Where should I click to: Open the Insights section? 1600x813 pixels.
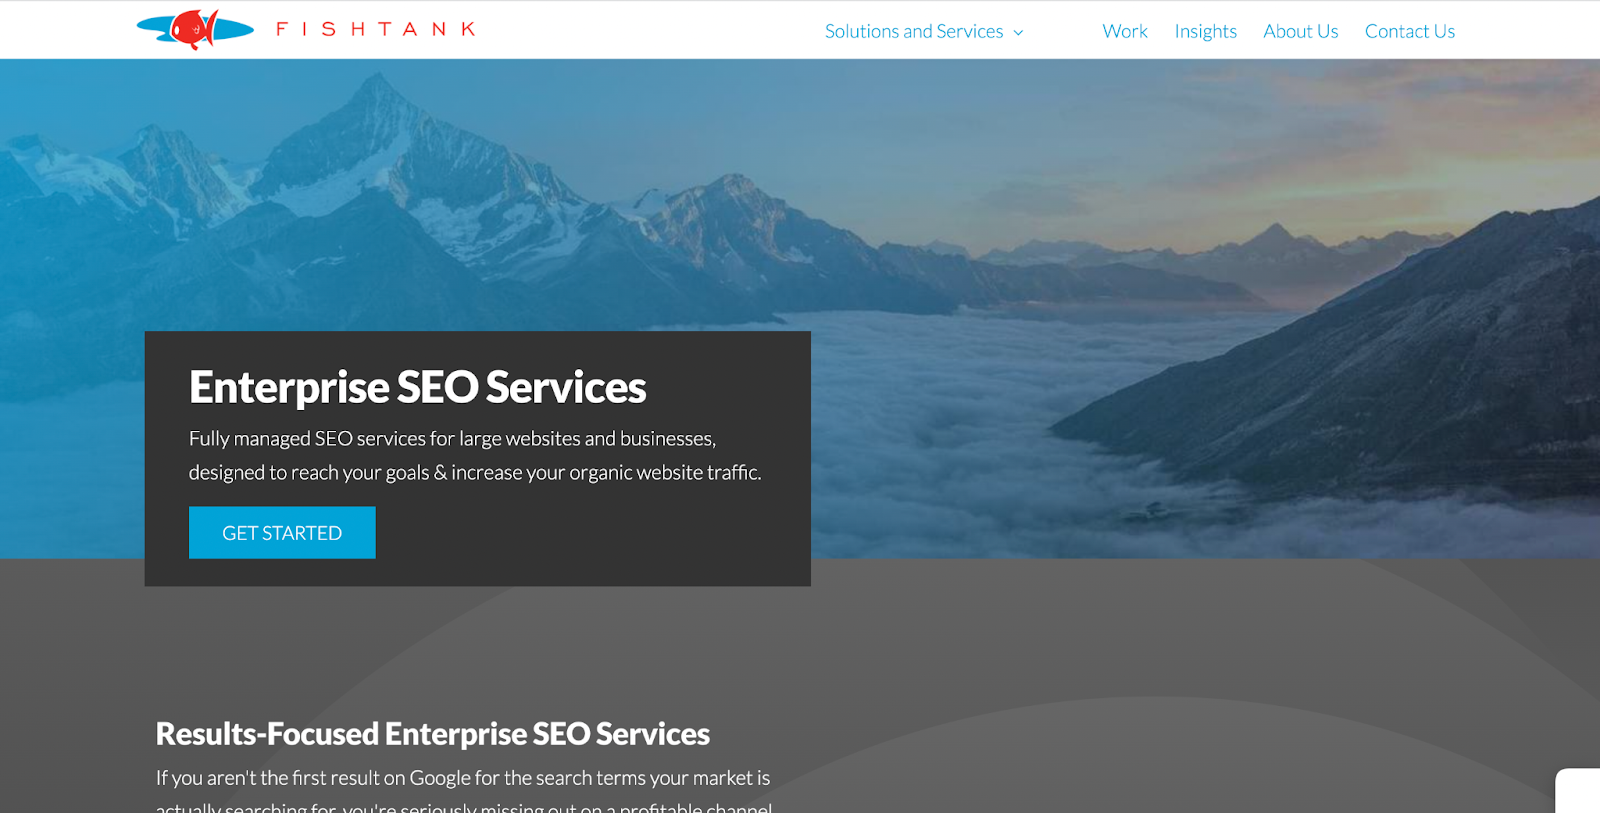pos(1205,31)
